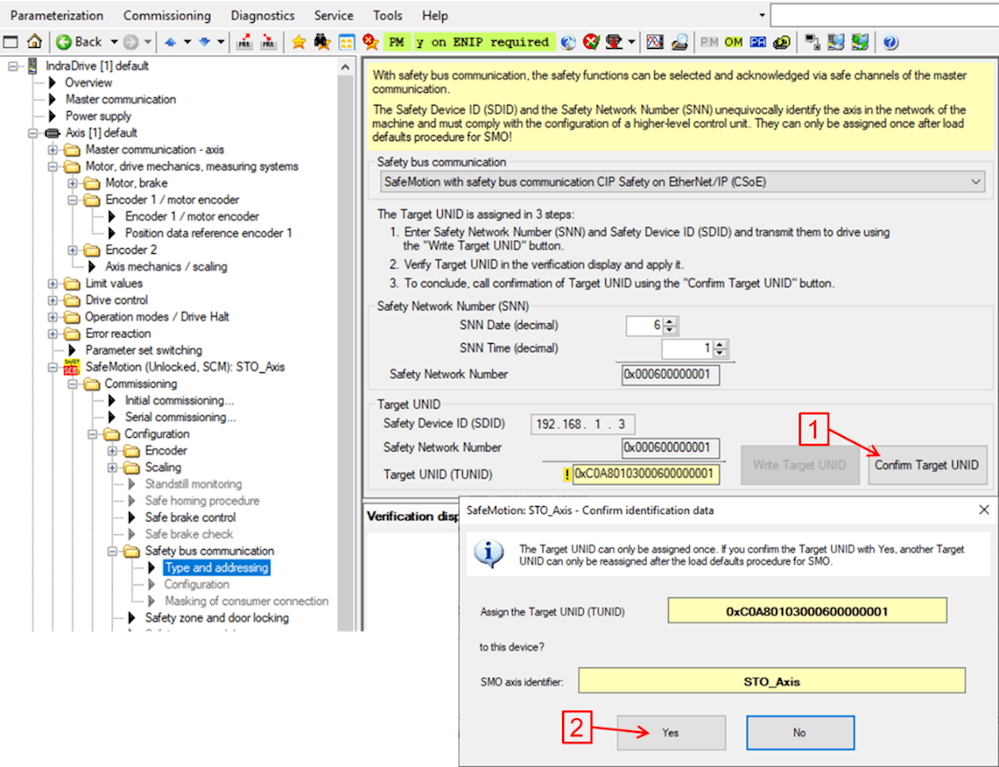Screen dimensions: 999x767
Task: Increase the SNN Date stepper value
Action: pyautogui.click(x=670, y=321)
